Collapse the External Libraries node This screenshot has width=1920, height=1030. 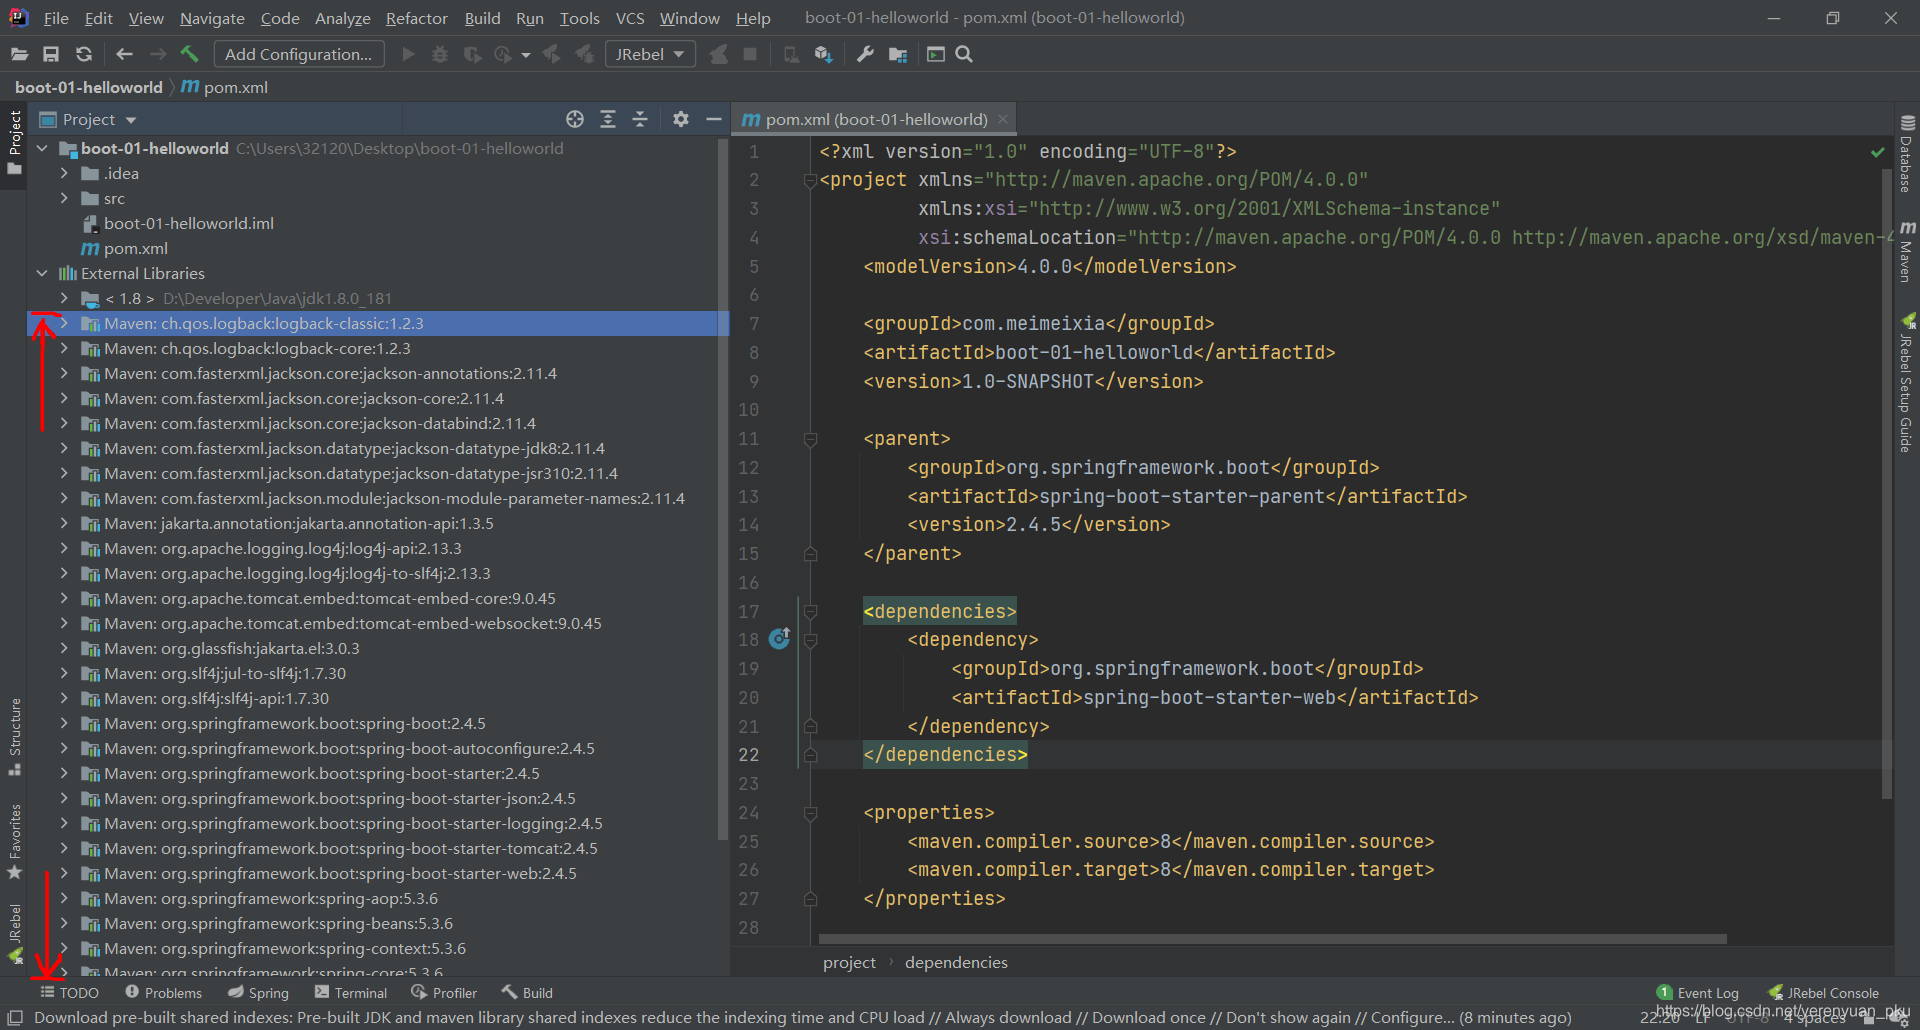pyautogui.click(x=42, y=273)
